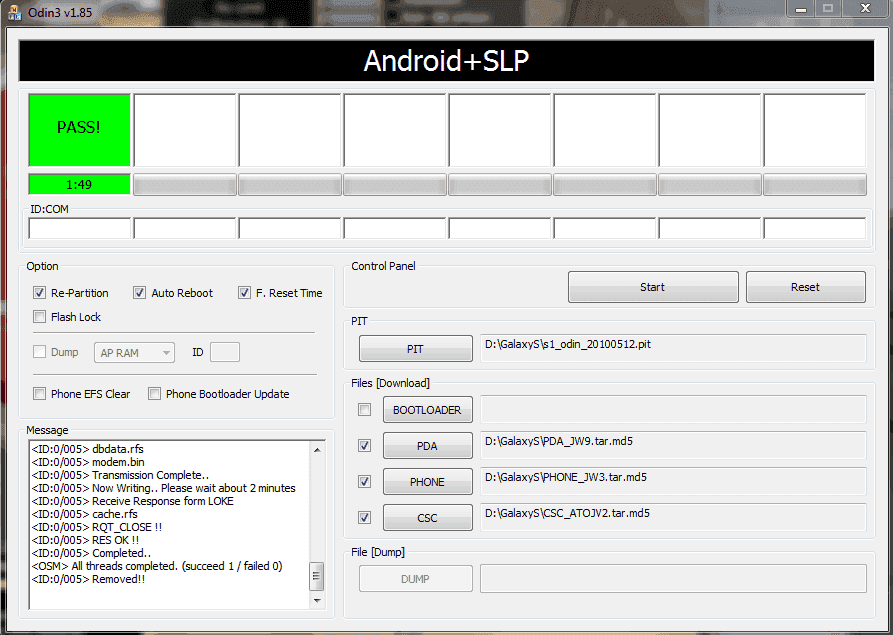The width and height of the screenshot is (893, 635).
Task: Toggle the Re-Partition checkbox
Action: (39, 293)
